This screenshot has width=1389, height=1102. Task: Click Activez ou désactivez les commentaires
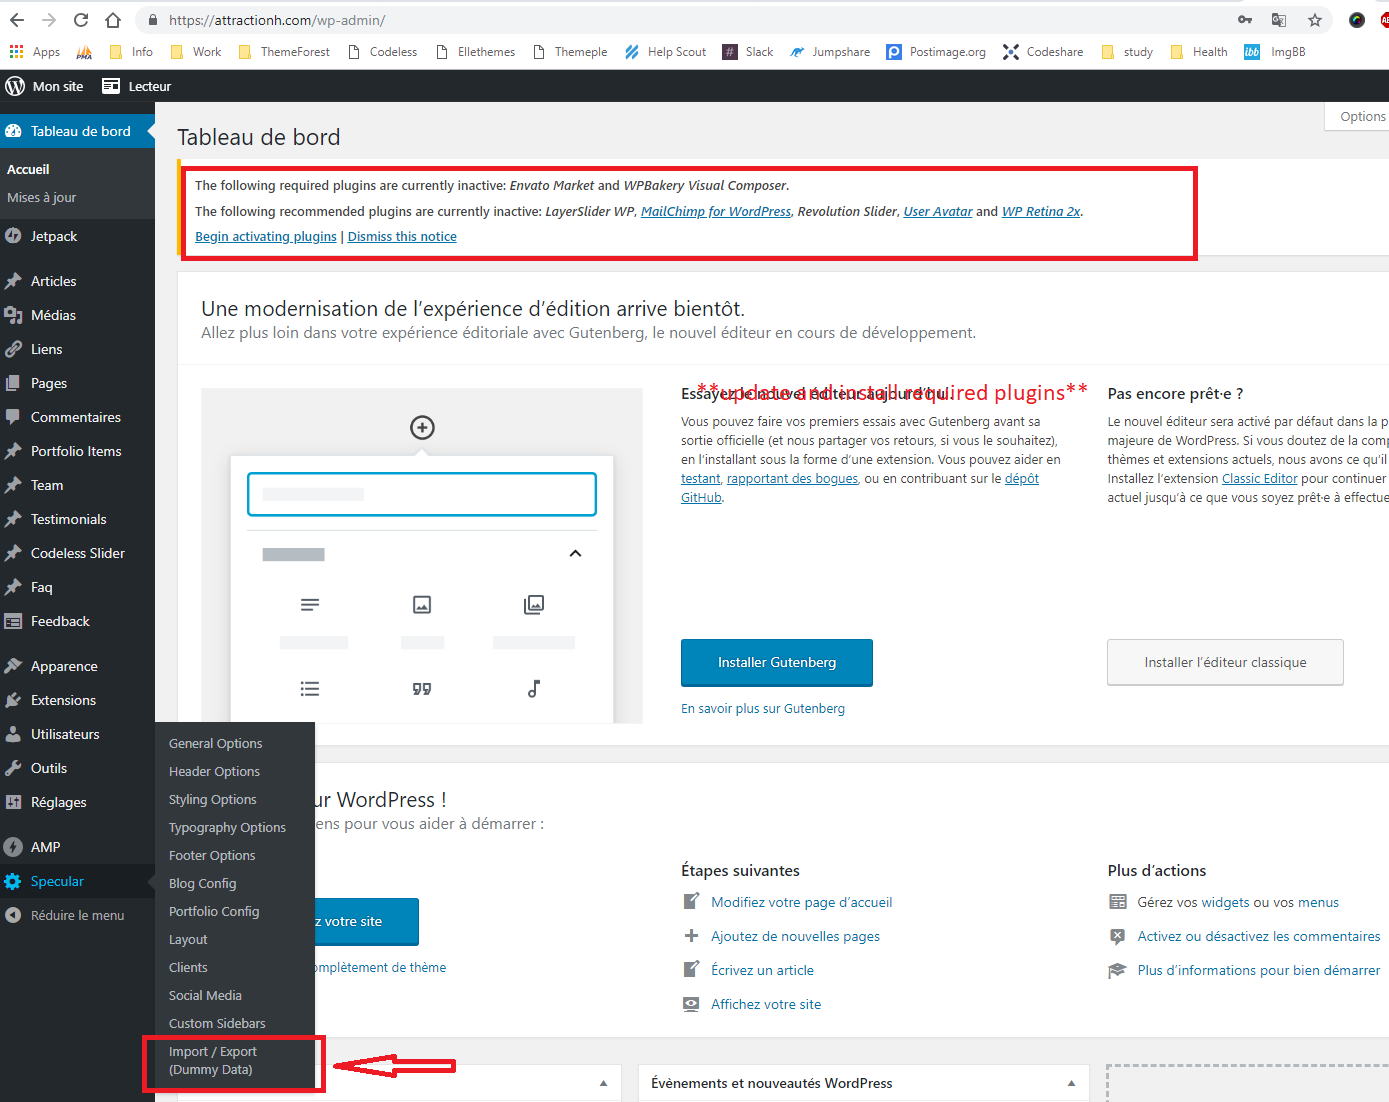[x=1259, y=936]
